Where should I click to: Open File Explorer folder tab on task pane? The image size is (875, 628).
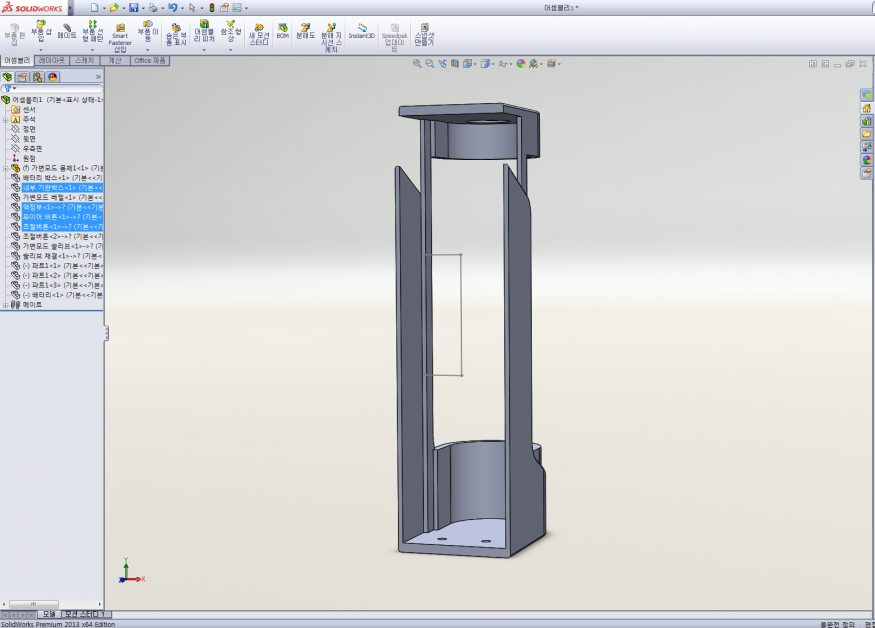click(866, 134)
